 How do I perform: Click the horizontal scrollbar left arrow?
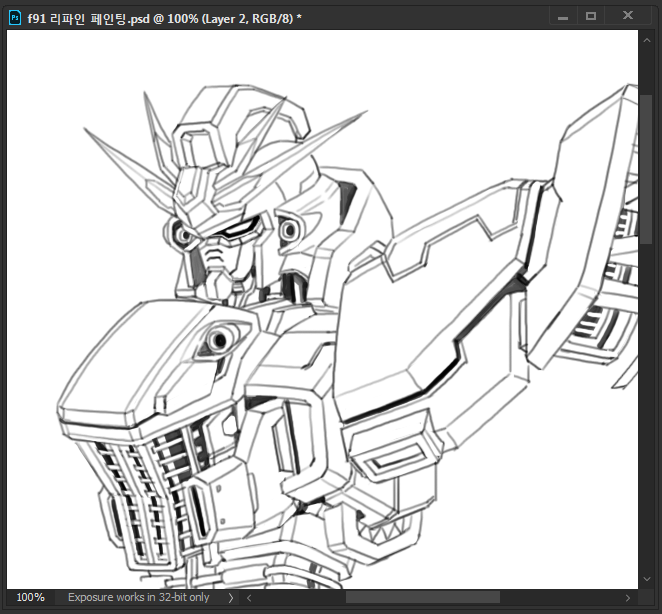249,598
